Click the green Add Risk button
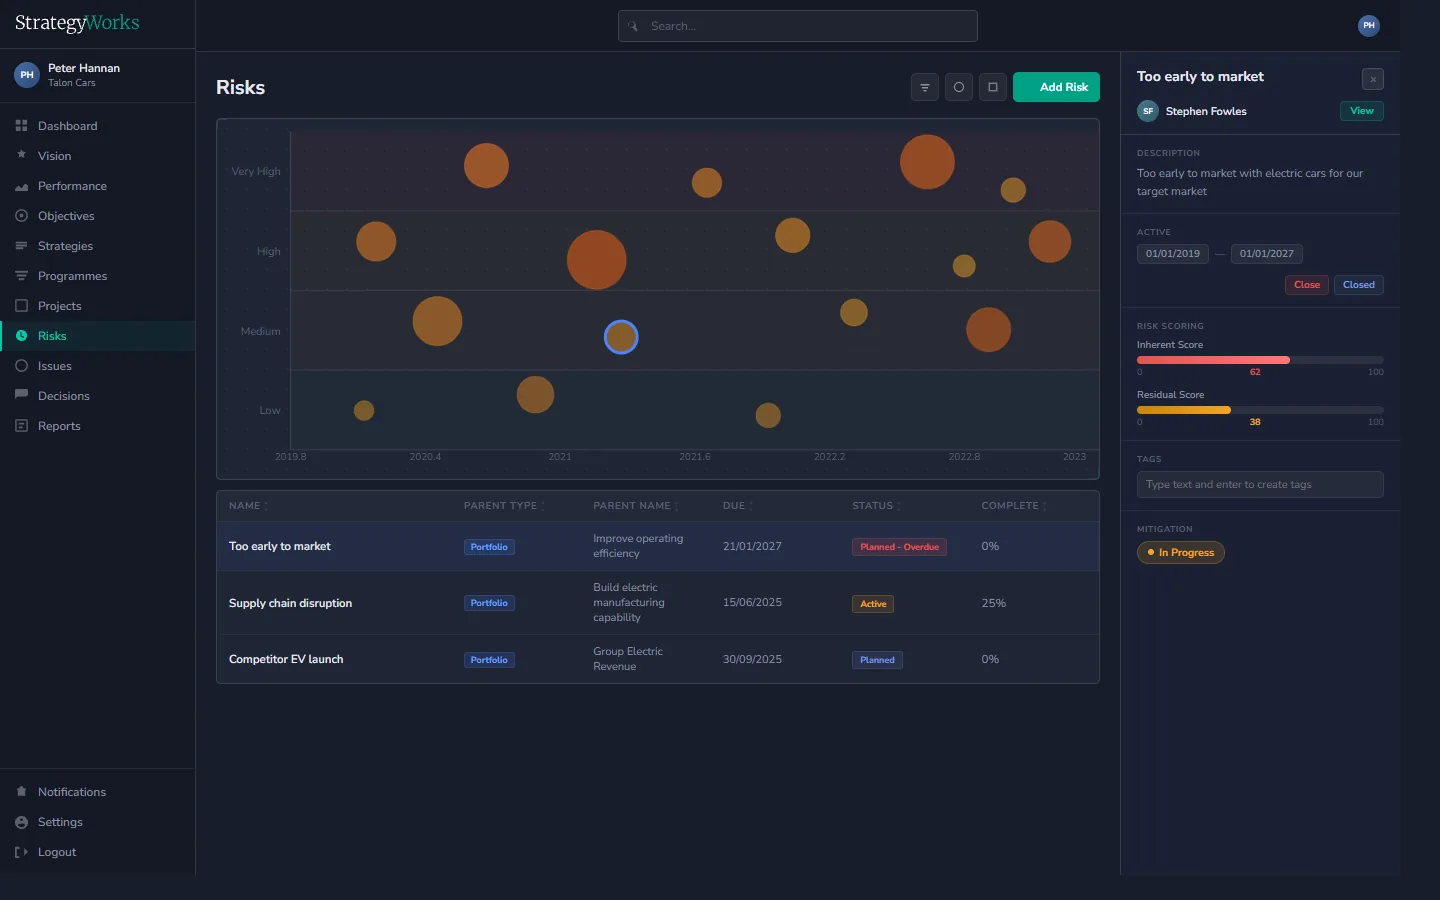This screenshot has width=1440, height=900. pyautogui.click(x=1056, y=87)
